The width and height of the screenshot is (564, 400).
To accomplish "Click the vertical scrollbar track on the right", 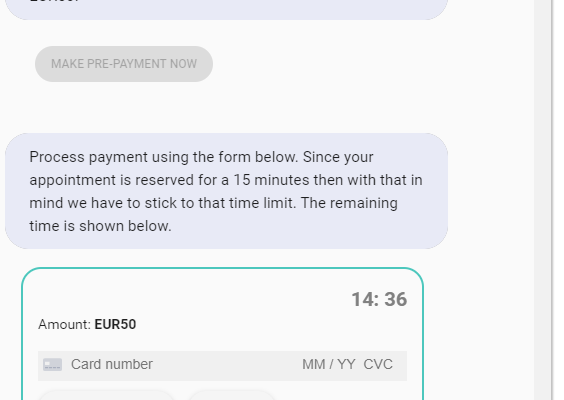I will [543, 200].
